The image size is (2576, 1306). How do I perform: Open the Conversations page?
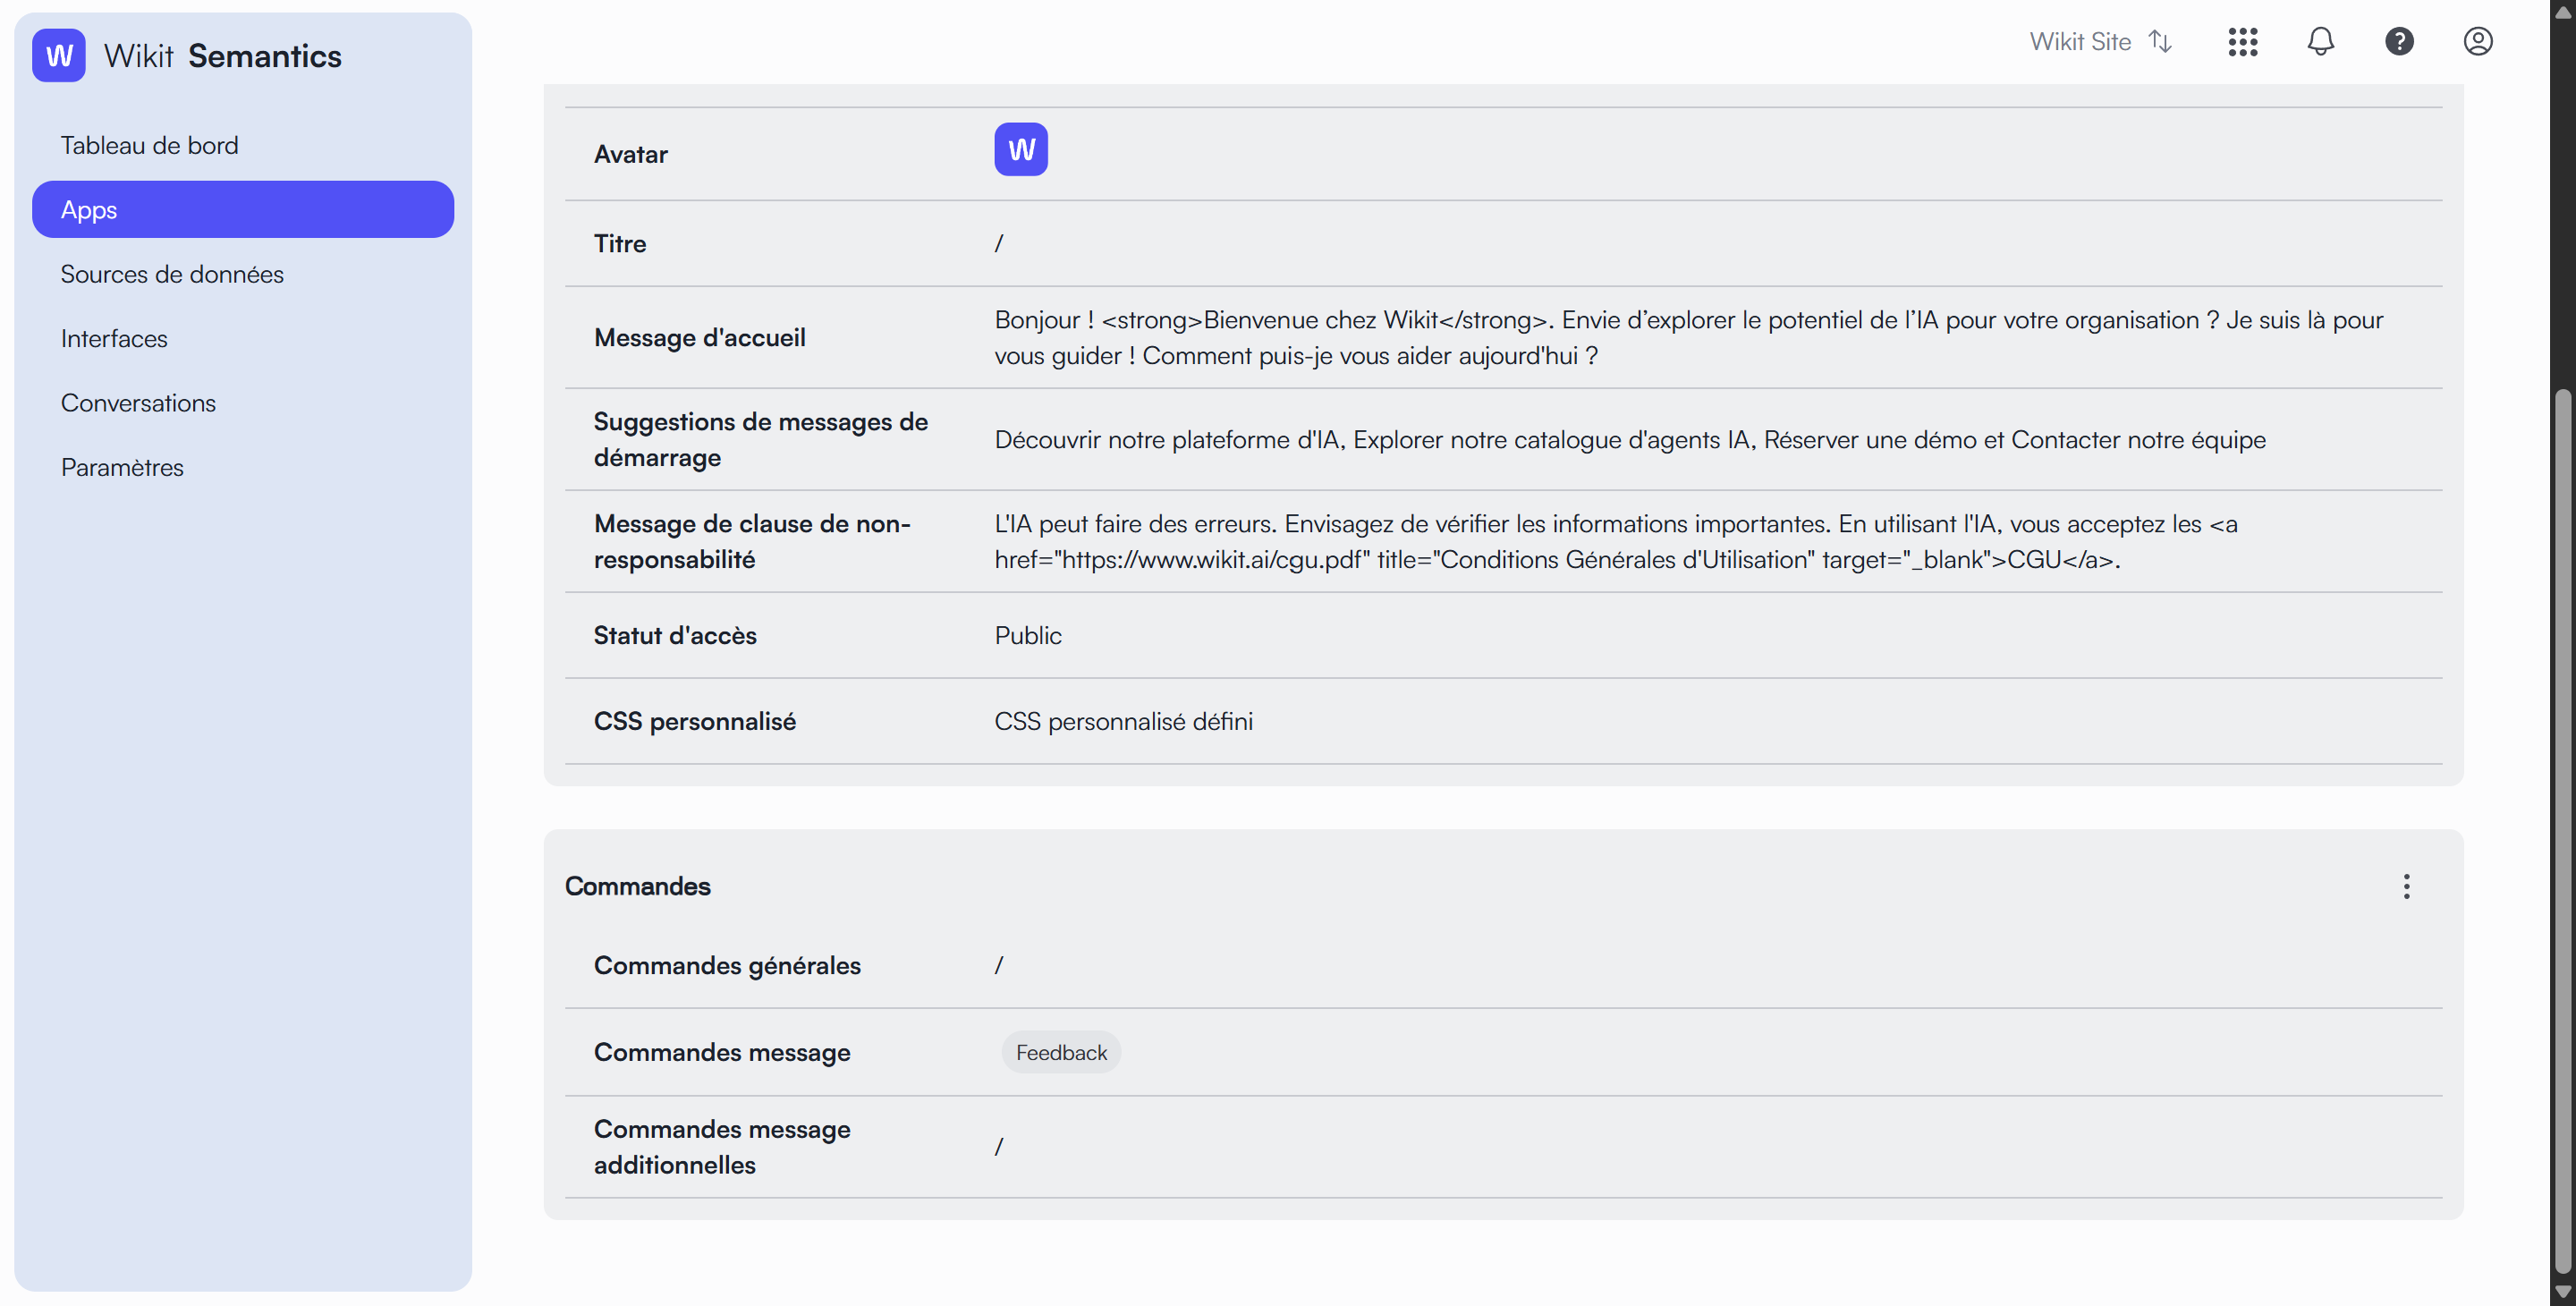coord(243,403)
